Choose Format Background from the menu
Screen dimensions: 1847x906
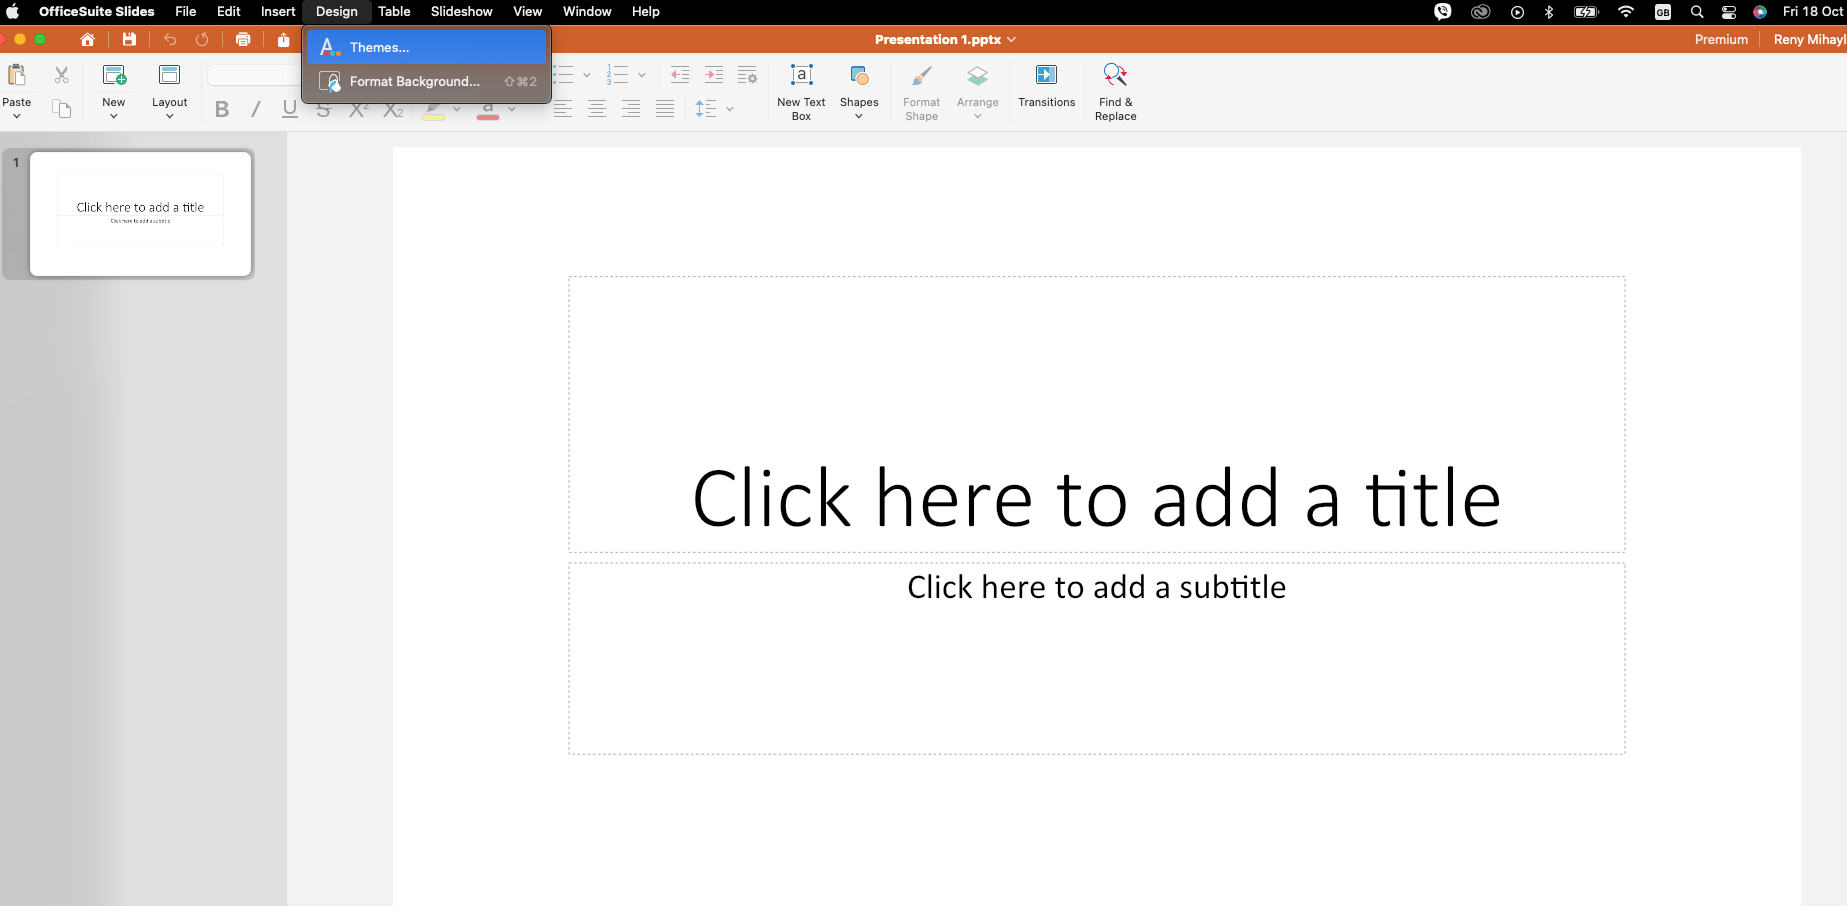tap(413, 81)
